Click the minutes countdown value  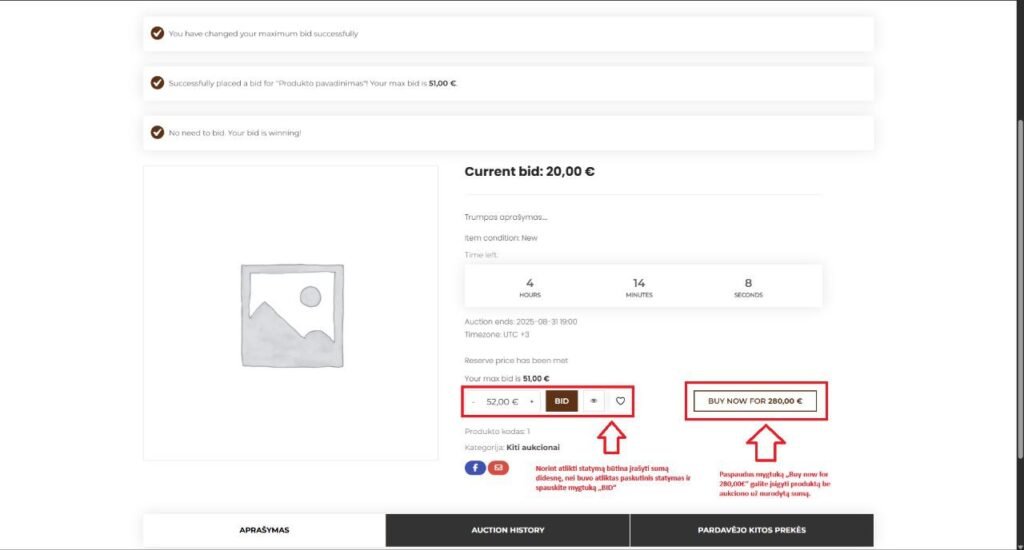pos(639,283)
